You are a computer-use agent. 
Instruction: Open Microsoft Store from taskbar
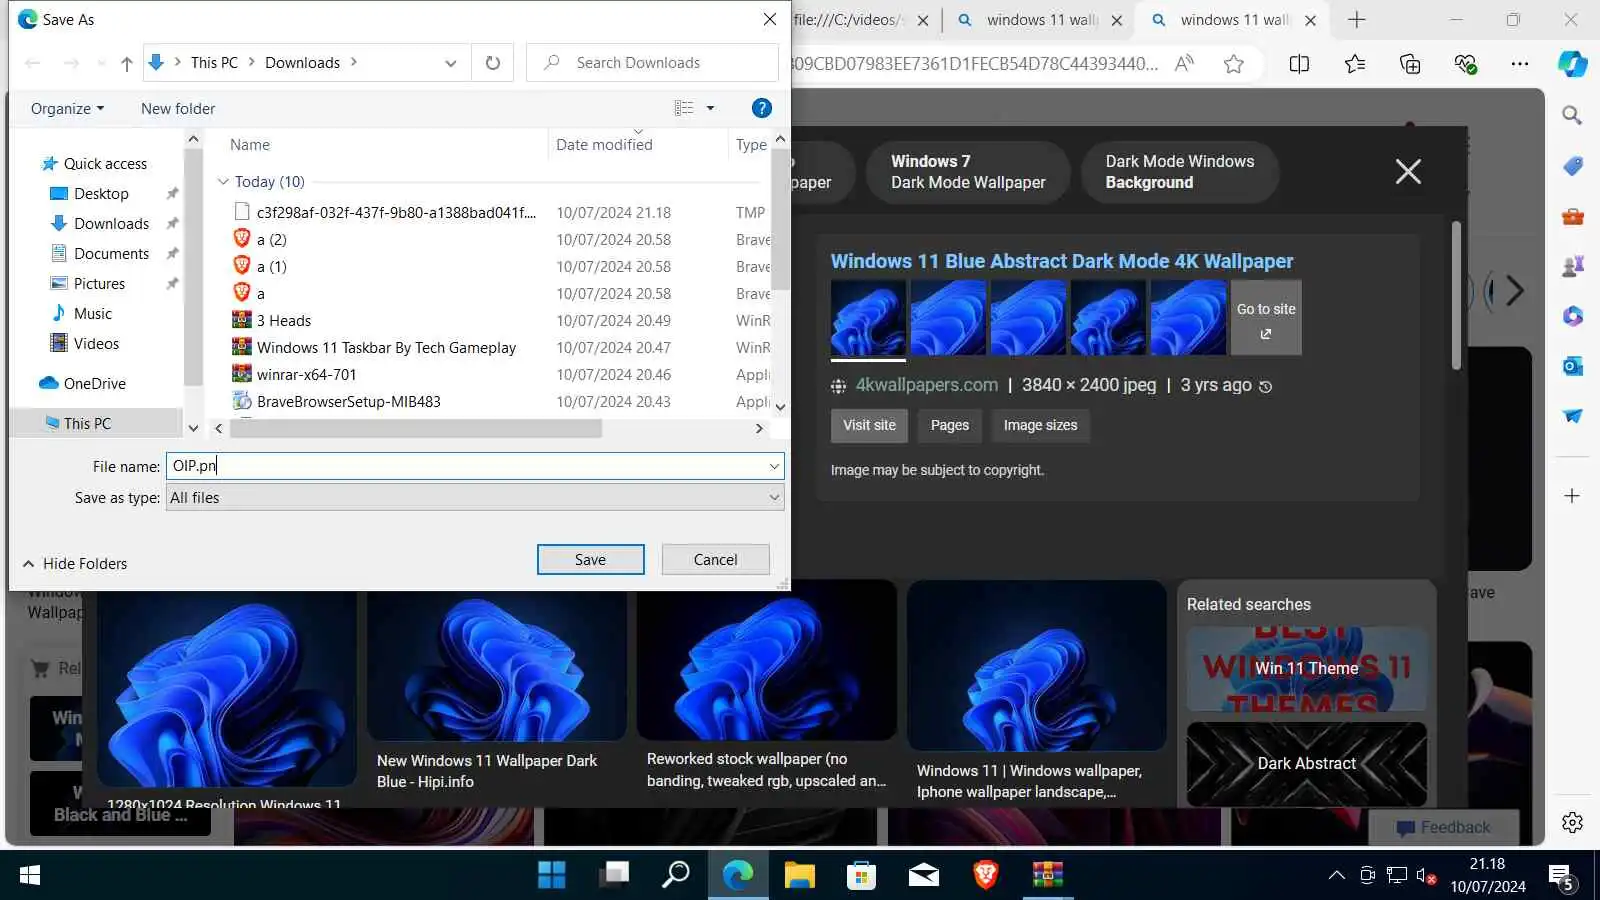coord(861,875)
